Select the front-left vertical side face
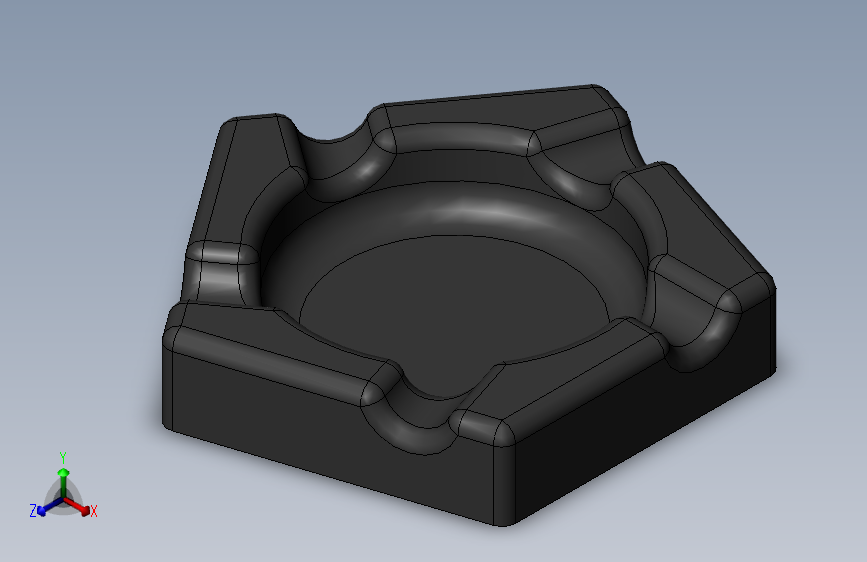 pos(332,437)
